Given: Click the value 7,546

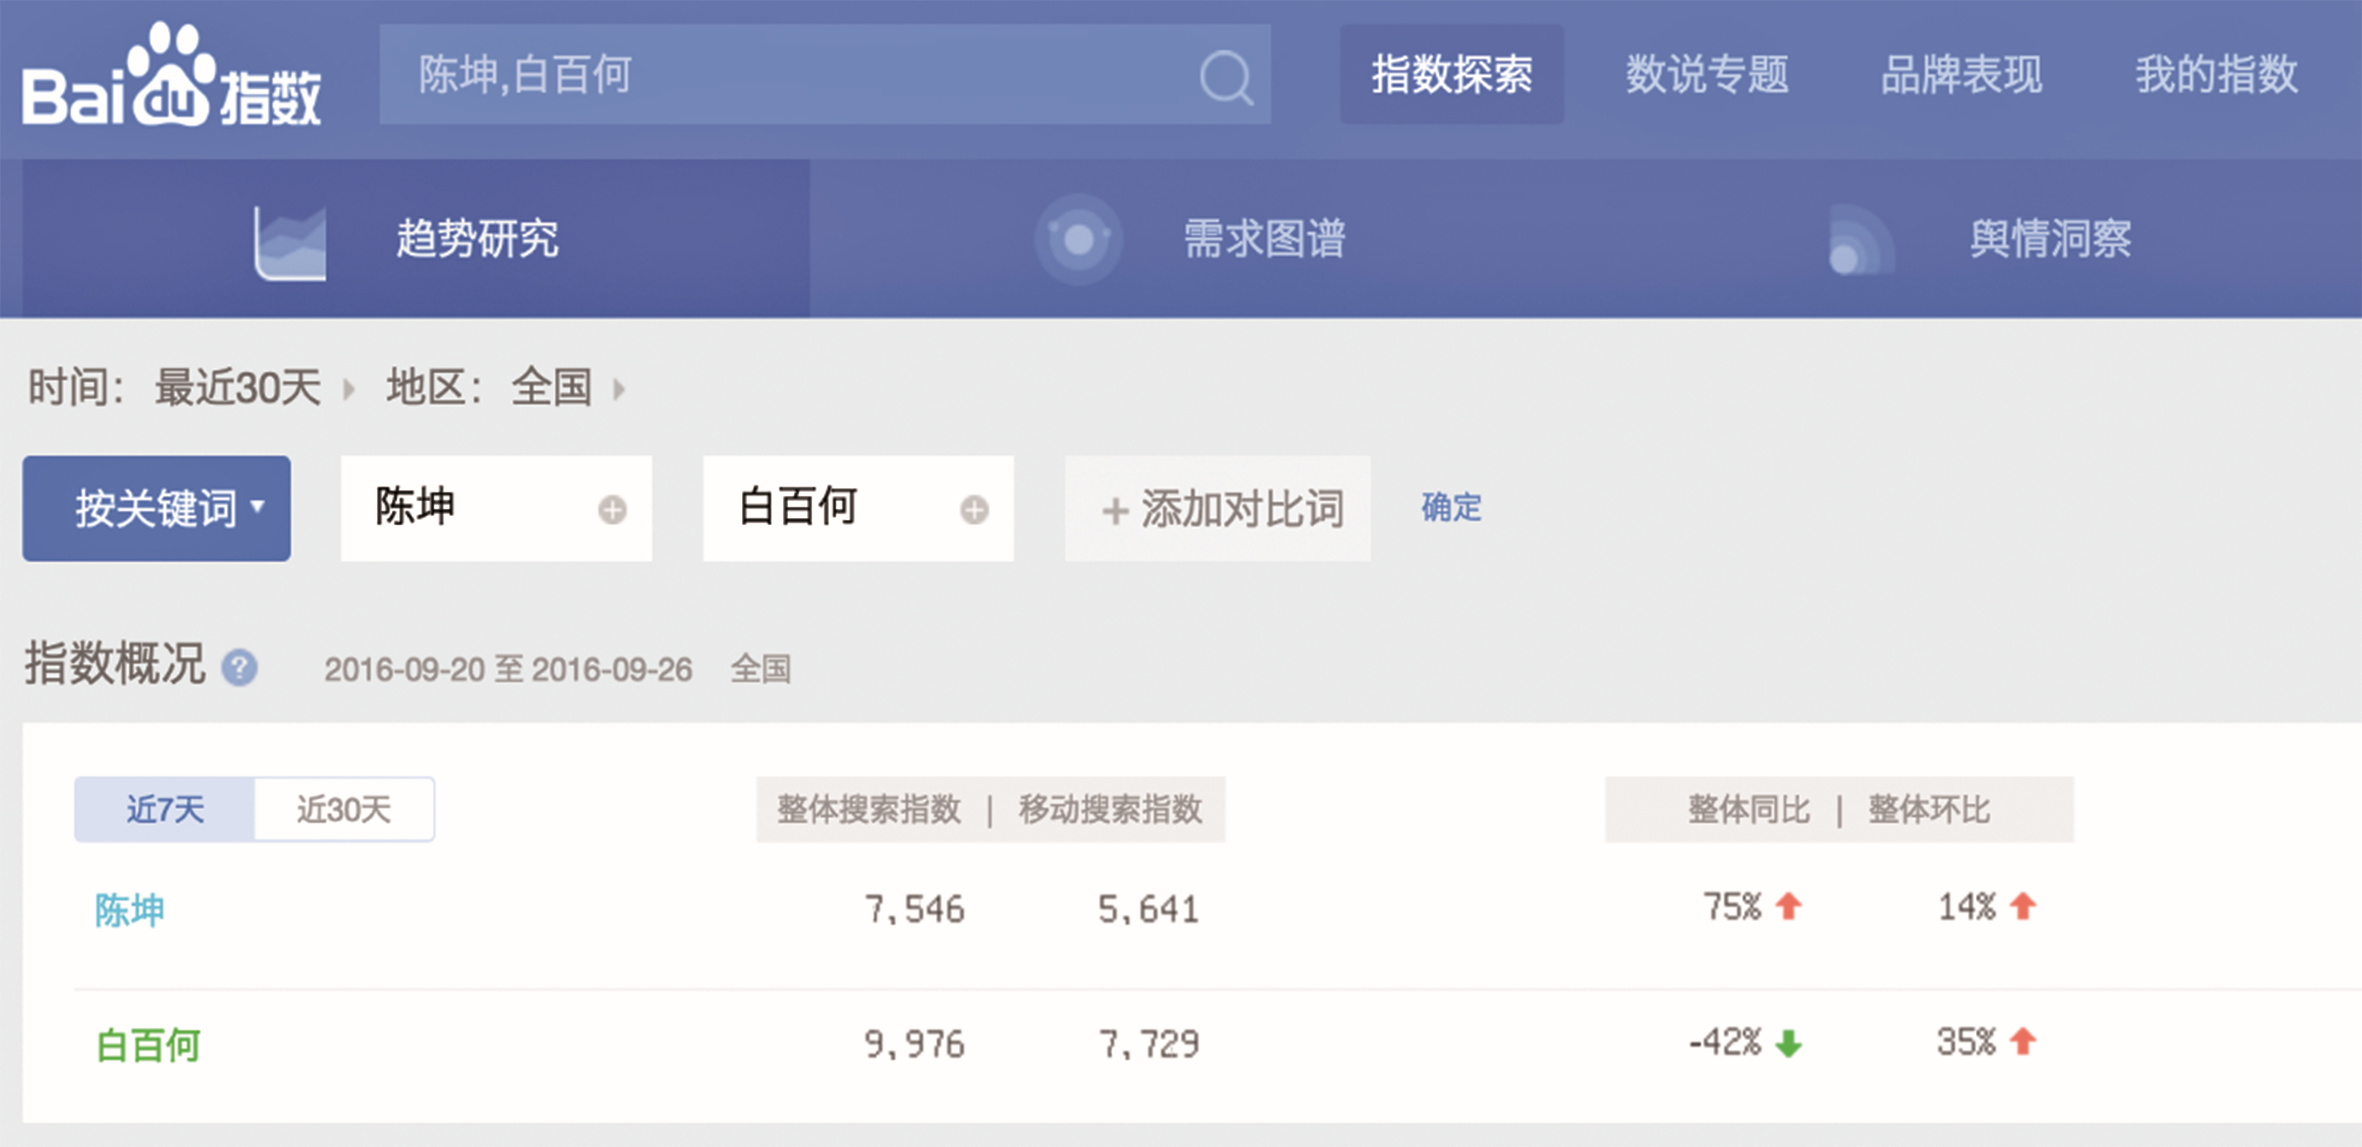Looking at the screenshot, I should 915,909.
